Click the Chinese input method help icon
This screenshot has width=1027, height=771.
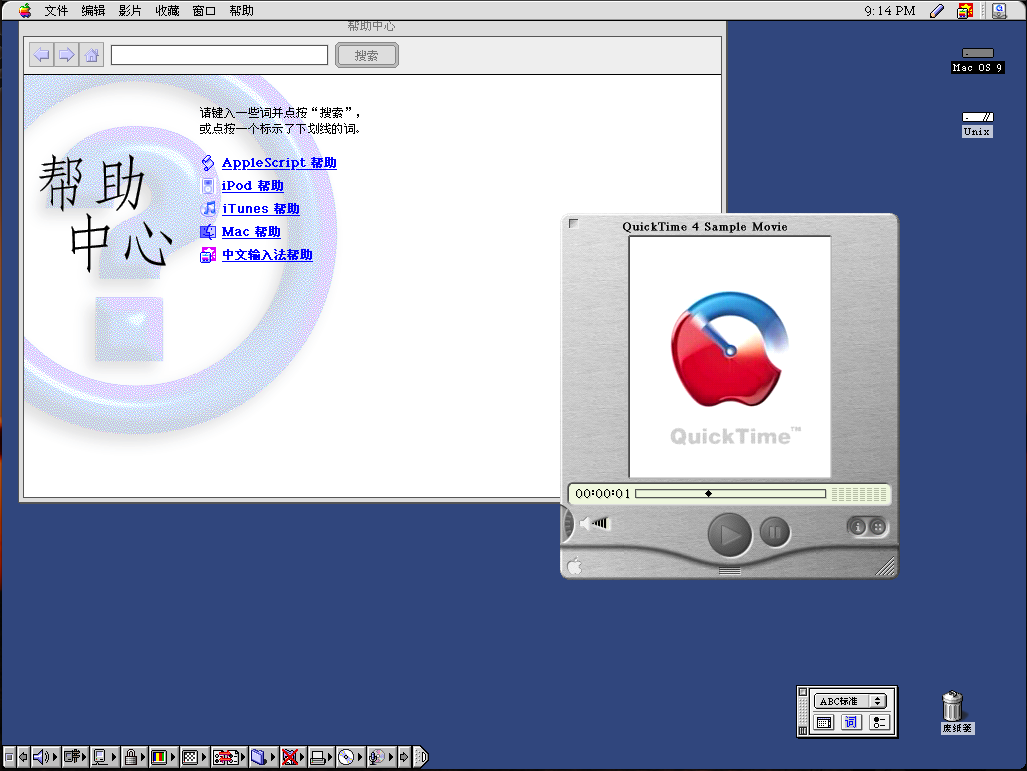pyautogui.click(x=208, y=255)
